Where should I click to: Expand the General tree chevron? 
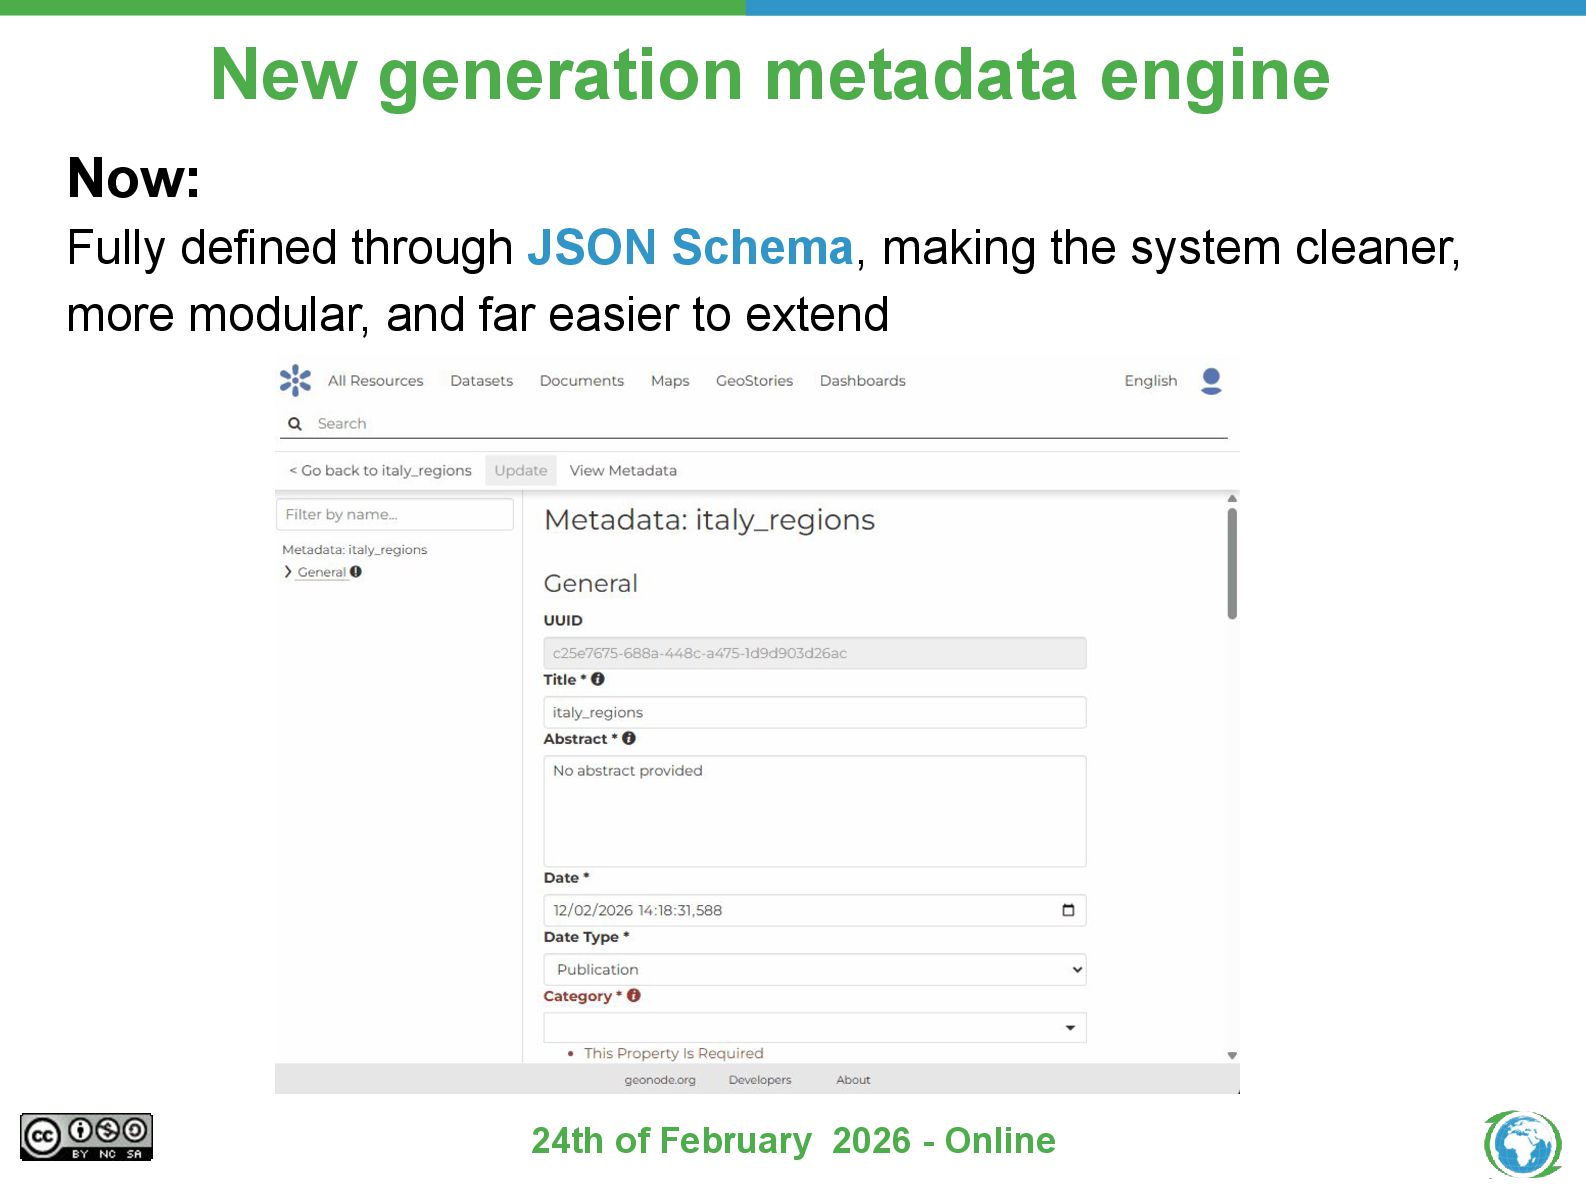click(288, 572)
